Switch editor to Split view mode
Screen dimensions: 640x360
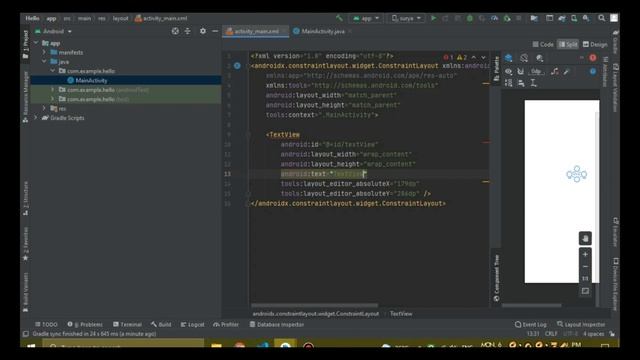568,44
